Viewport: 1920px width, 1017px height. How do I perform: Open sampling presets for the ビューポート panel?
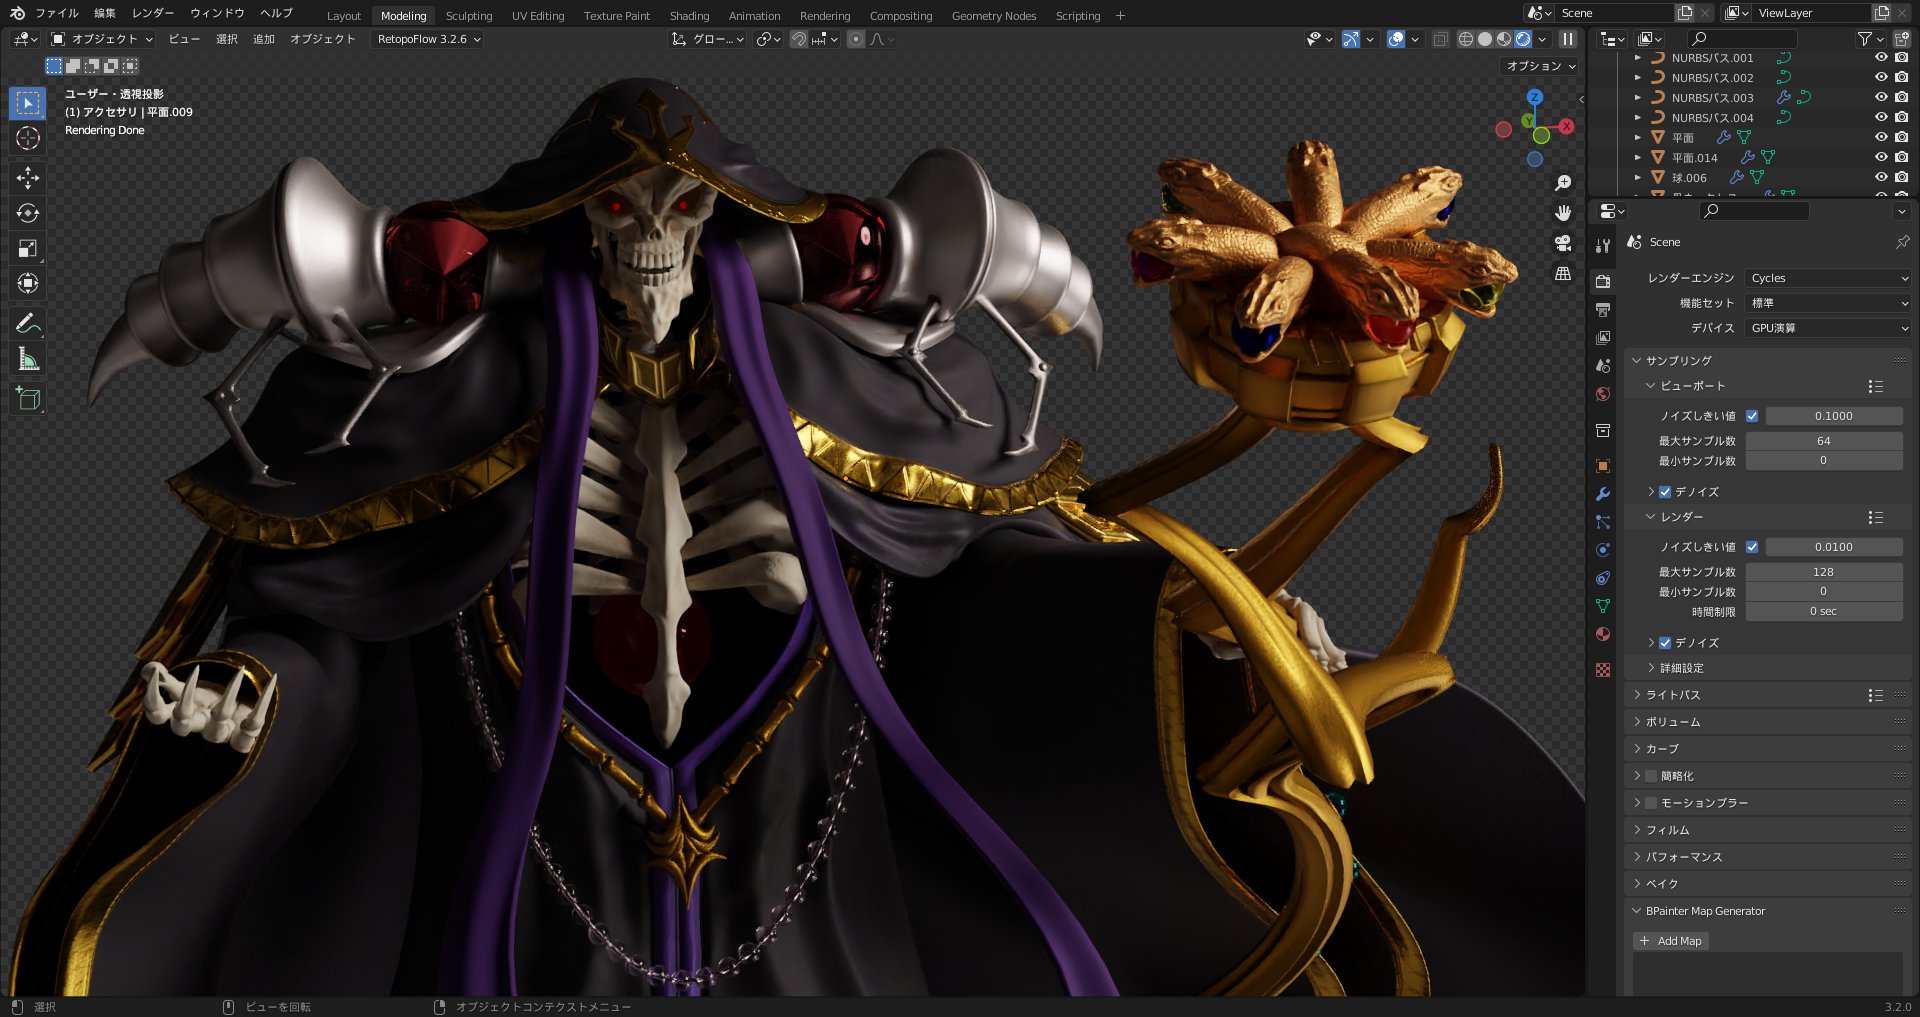pos(1875,386)
